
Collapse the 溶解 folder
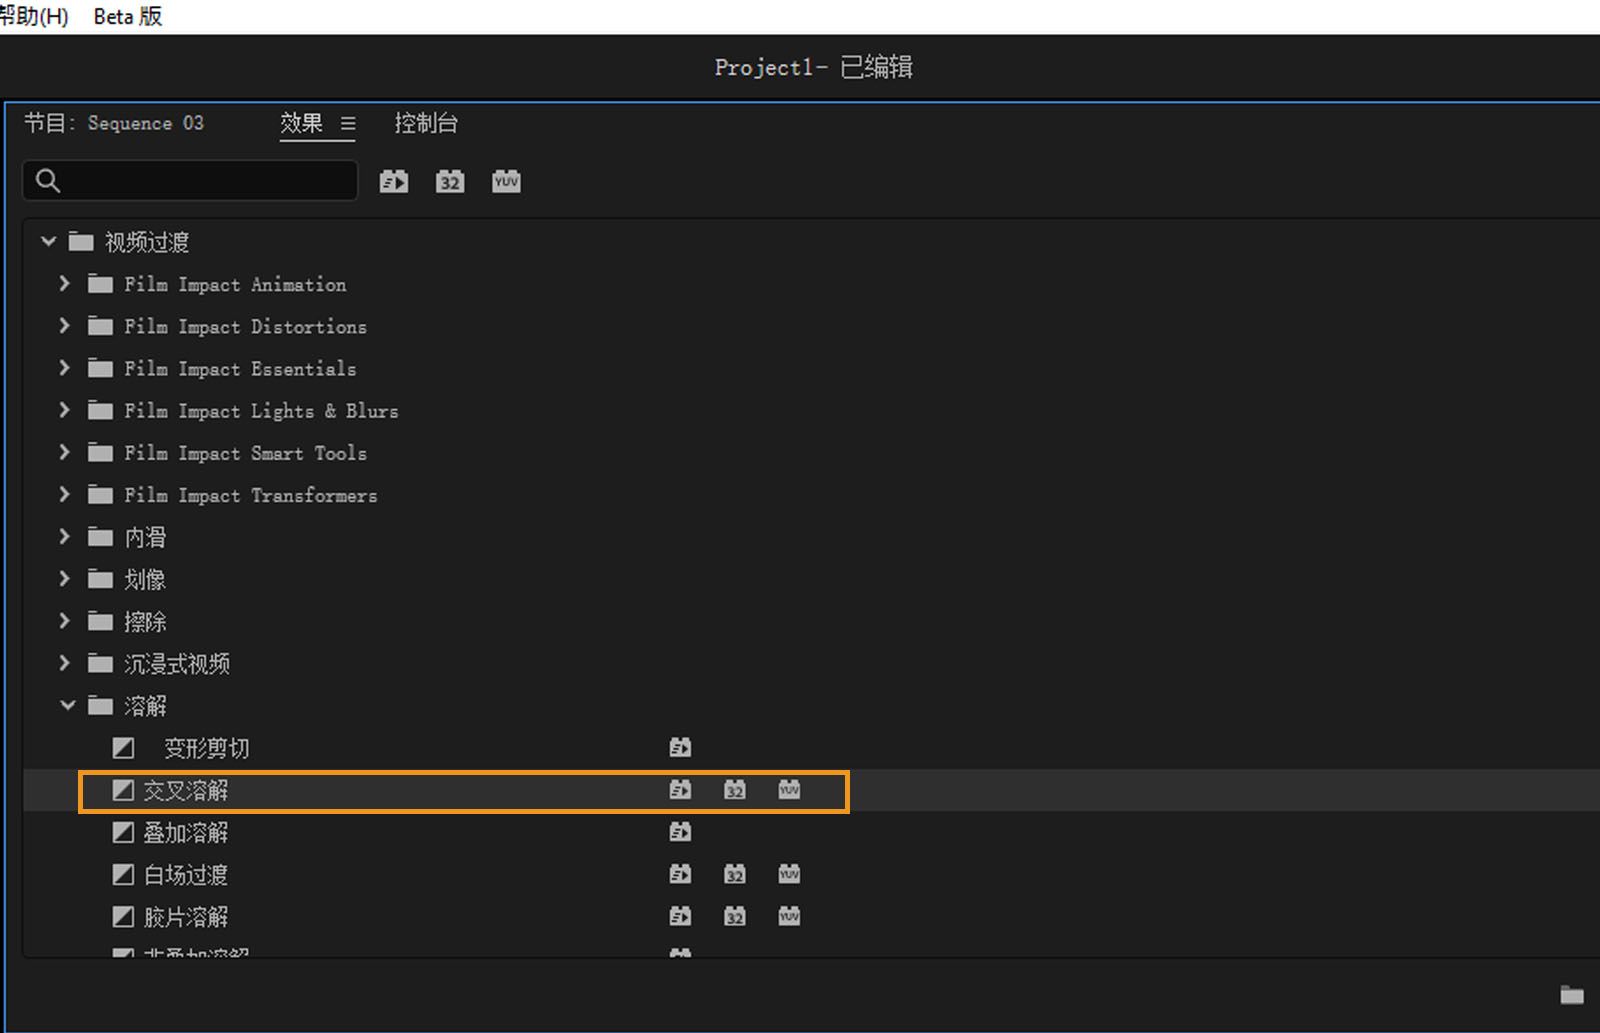pyautogui.click(x=67, y=706)
